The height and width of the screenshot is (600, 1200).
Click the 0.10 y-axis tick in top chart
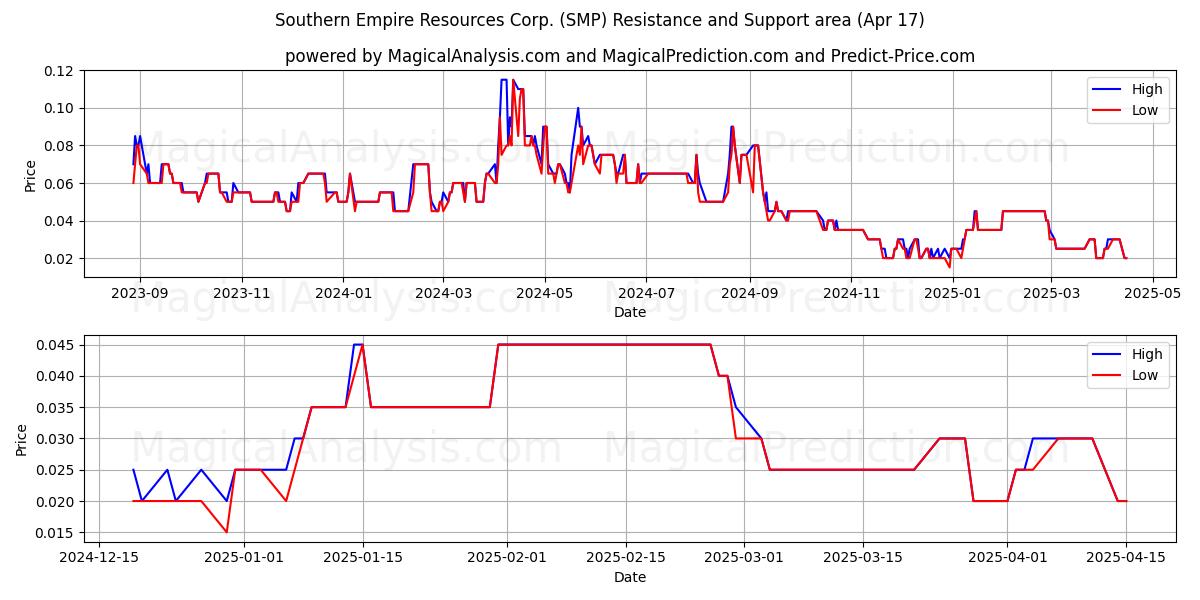click(x=59, y=108)
